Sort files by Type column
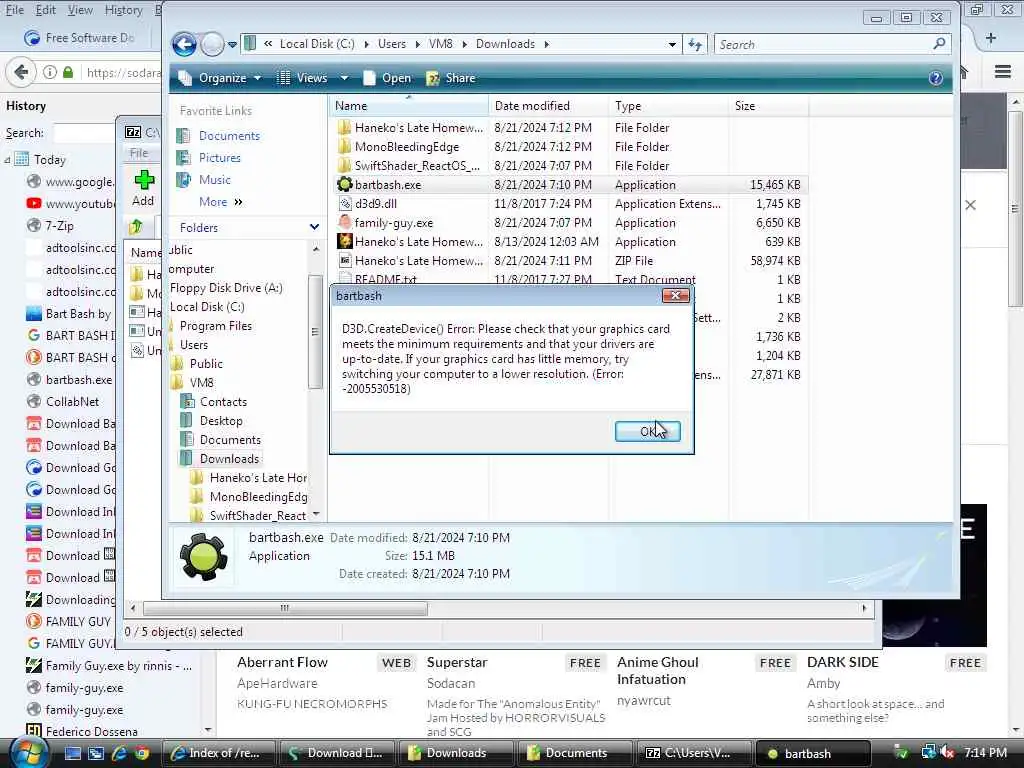 [x=669, y=106]
